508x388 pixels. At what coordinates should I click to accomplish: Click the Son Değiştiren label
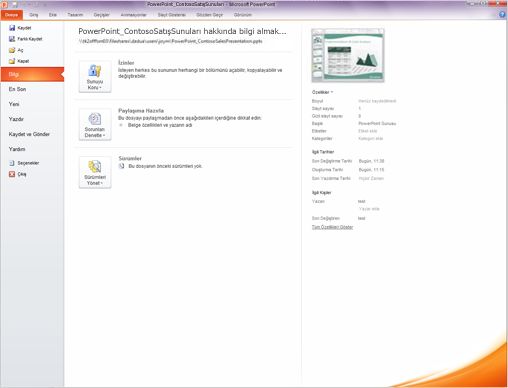[326, 218]
